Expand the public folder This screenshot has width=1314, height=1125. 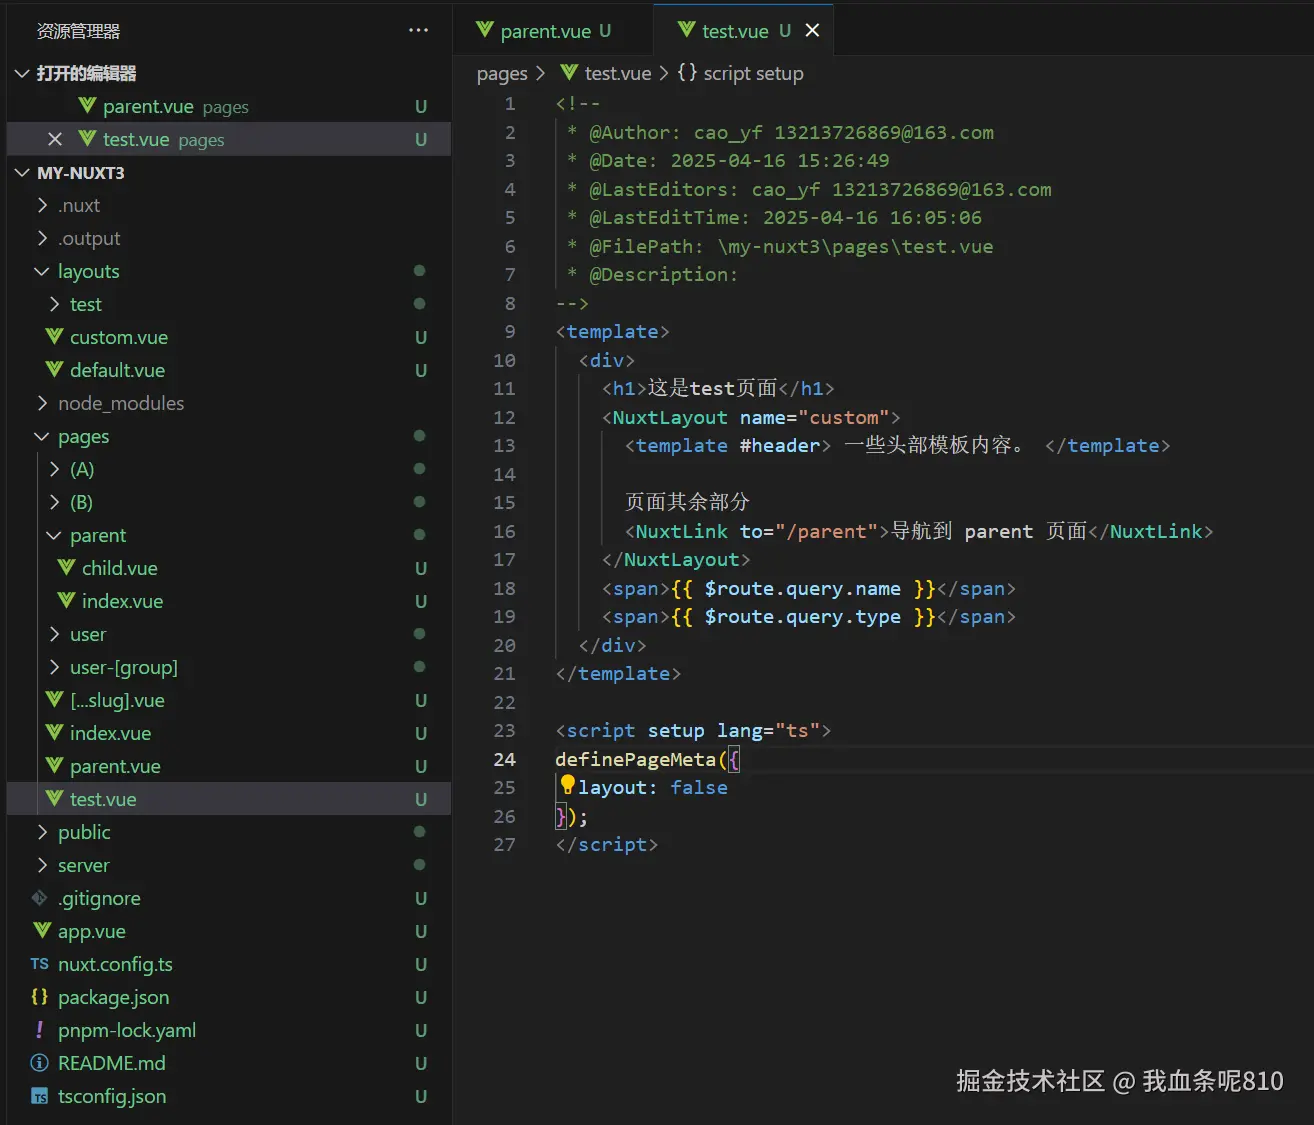(42, 832)
